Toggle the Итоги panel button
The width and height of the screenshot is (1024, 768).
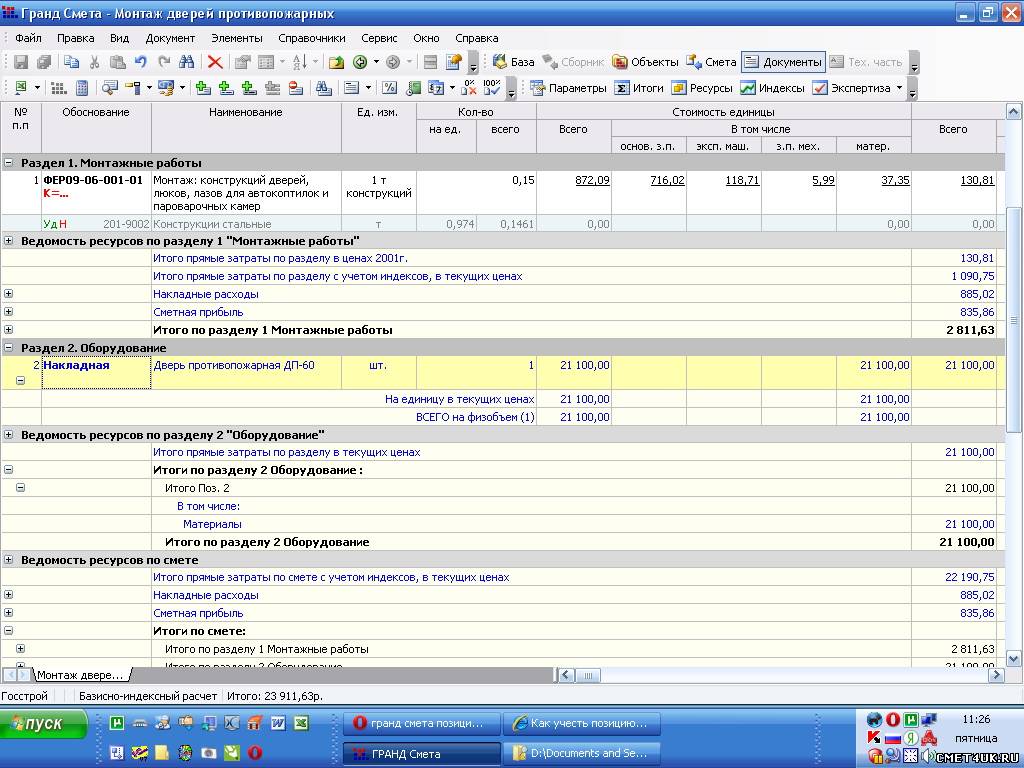tap(639, 88)
